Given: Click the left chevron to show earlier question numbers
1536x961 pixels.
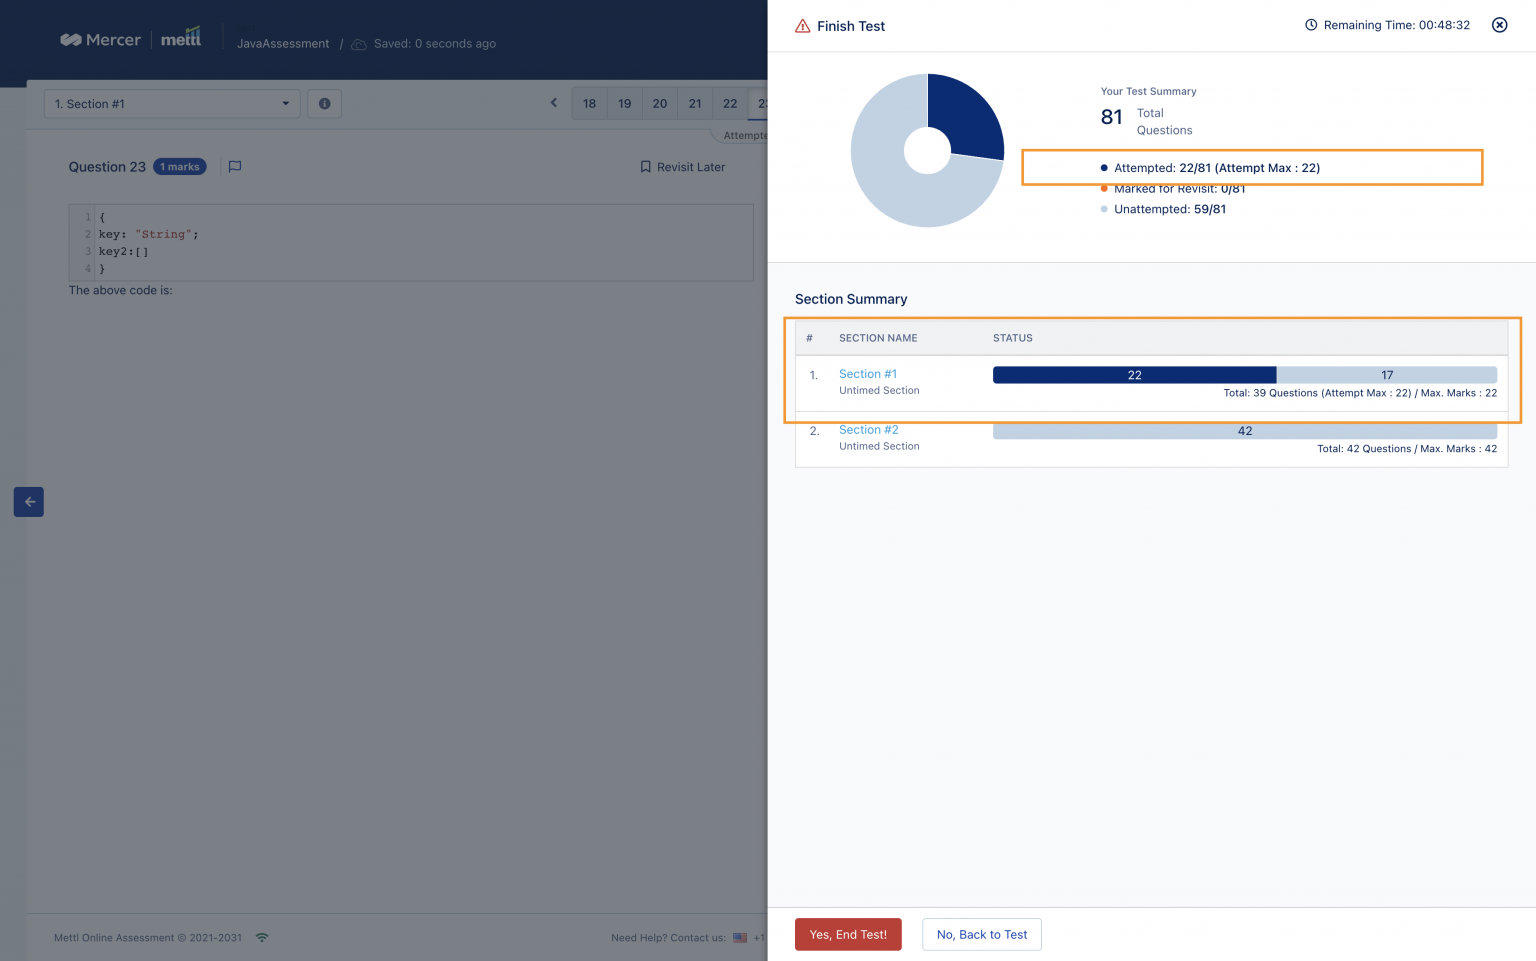Looking at the screenshot, I should [x=553, y=103].
